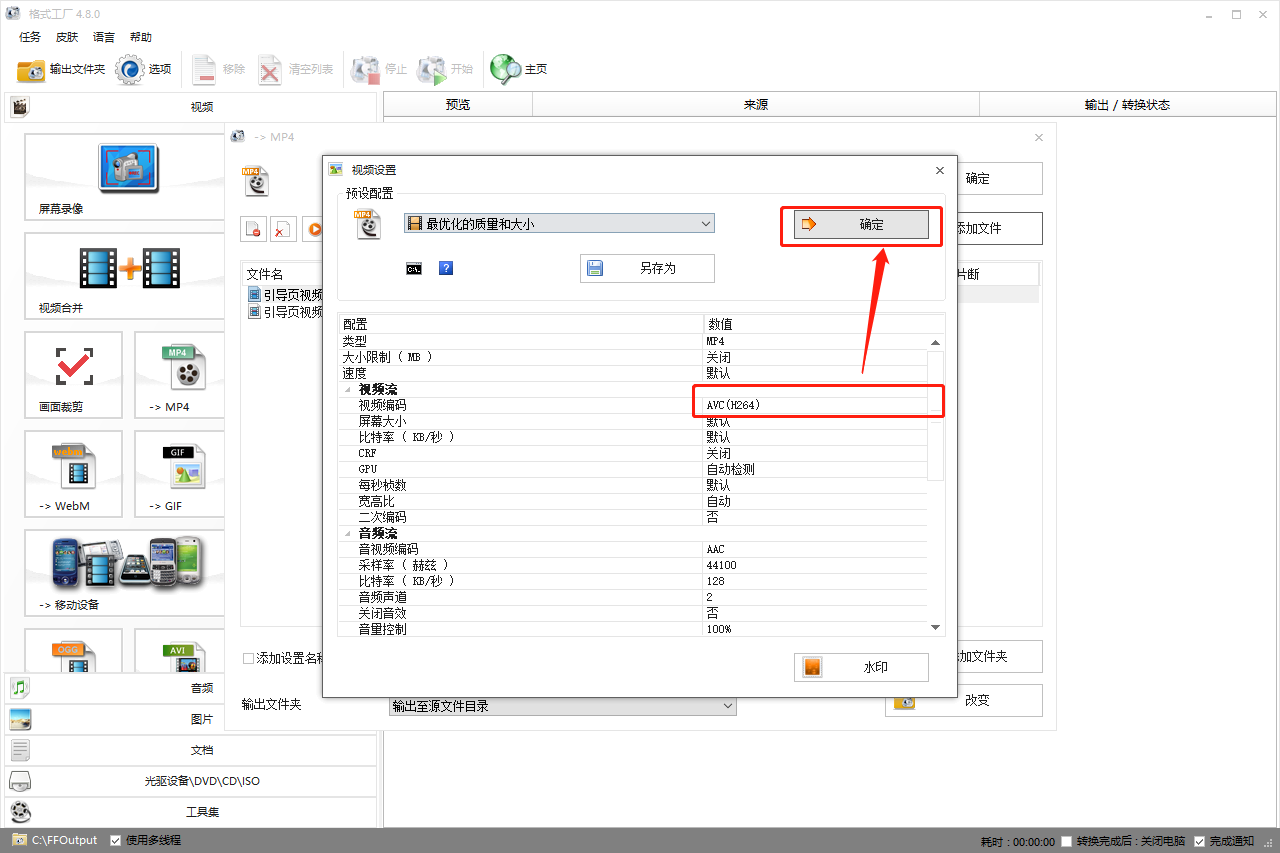This screenshot has width=1280, height=853.
Task: Open the 视频合并 video merge tool
Action: (129, 268)
